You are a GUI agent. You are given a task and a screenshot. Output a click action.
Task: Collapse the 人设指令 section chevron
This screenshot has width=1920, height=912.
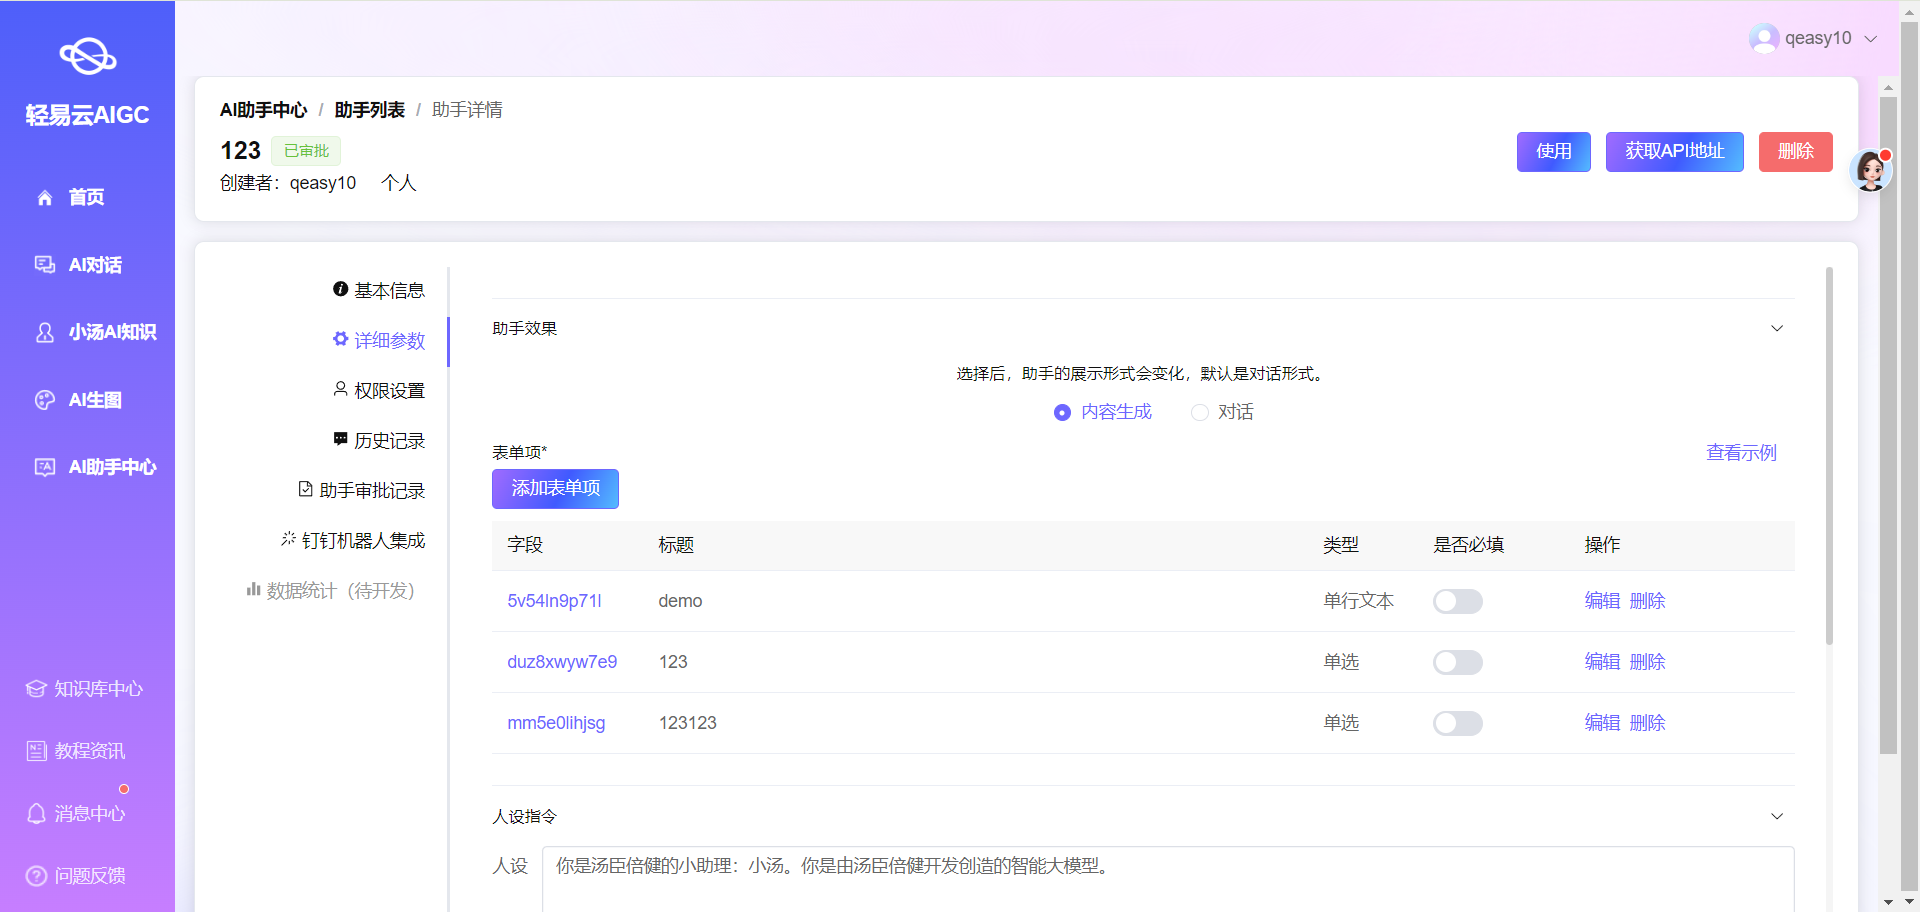(1777, 817)
